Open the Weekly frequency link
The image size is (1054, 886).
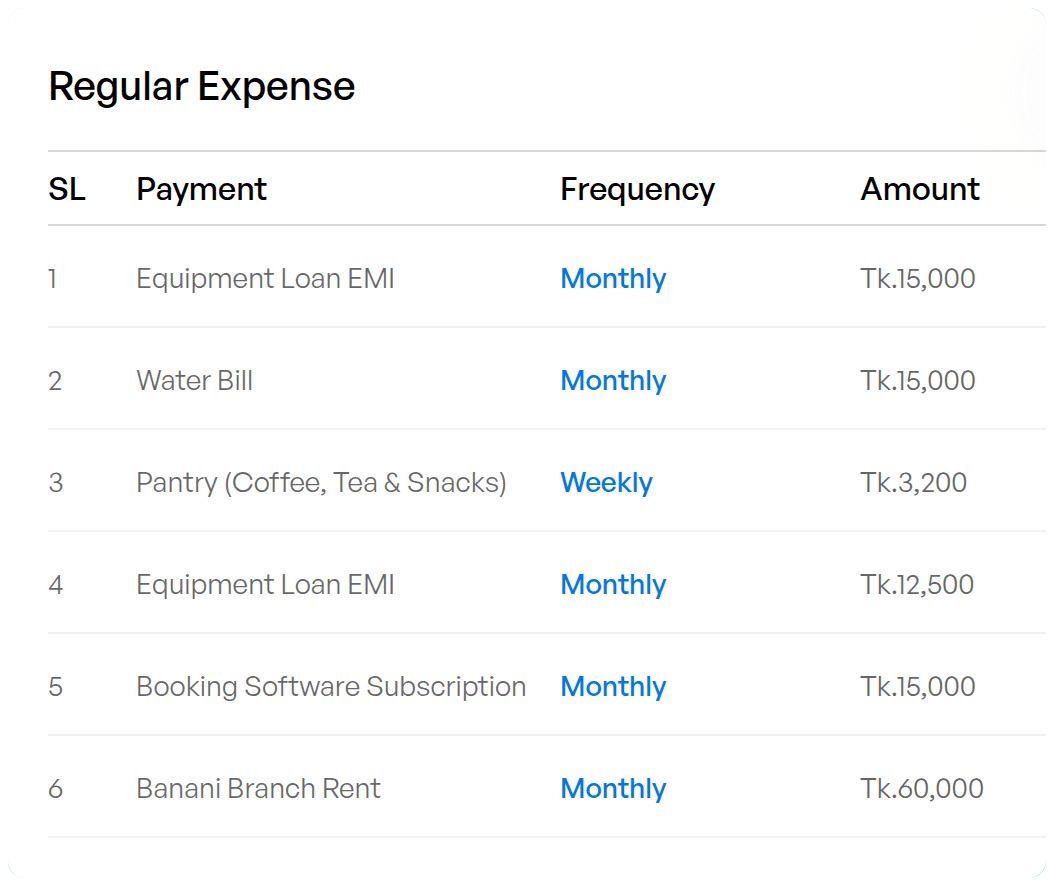(606, 483)
